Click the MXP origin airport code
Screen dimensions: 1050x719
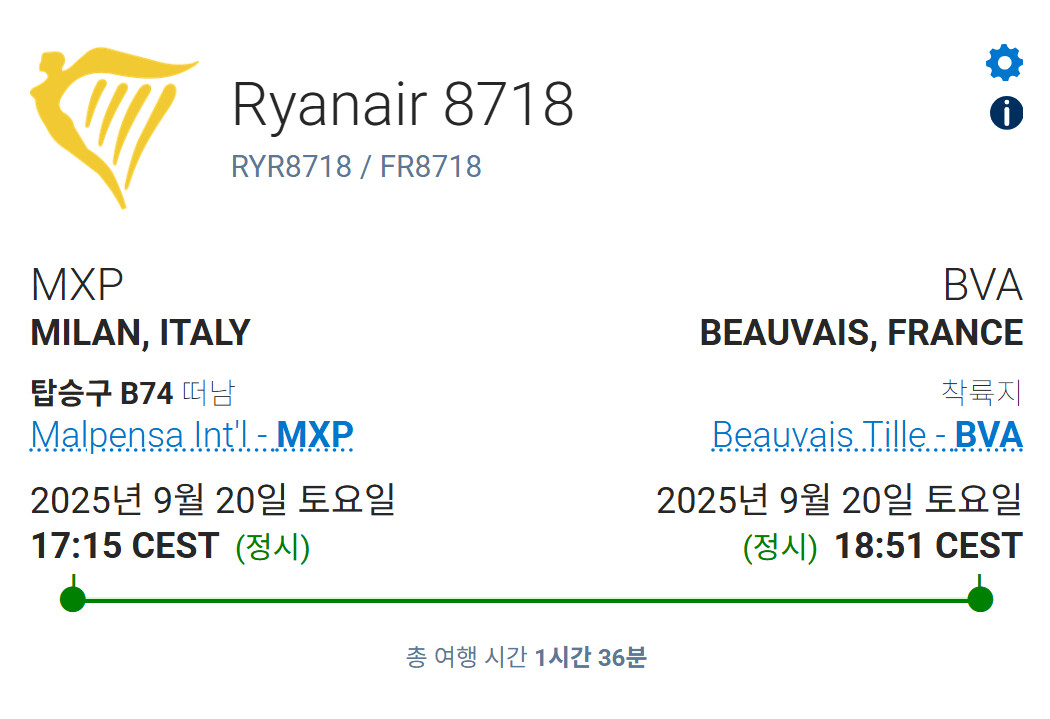77,285
